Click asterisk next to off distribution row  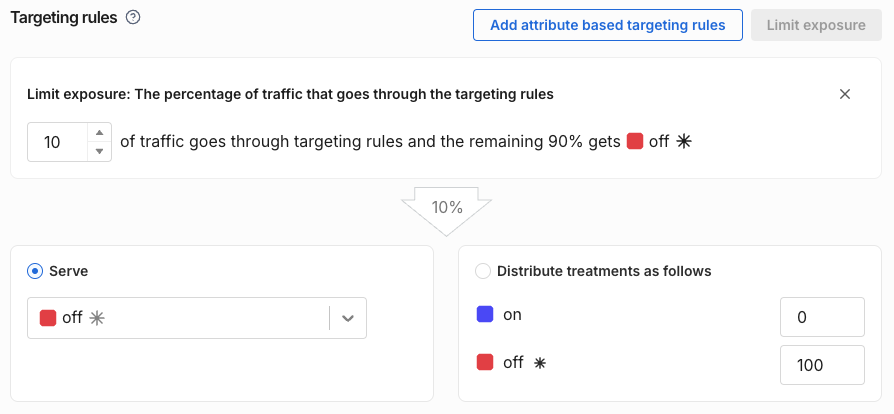click(x=540, y=363)
